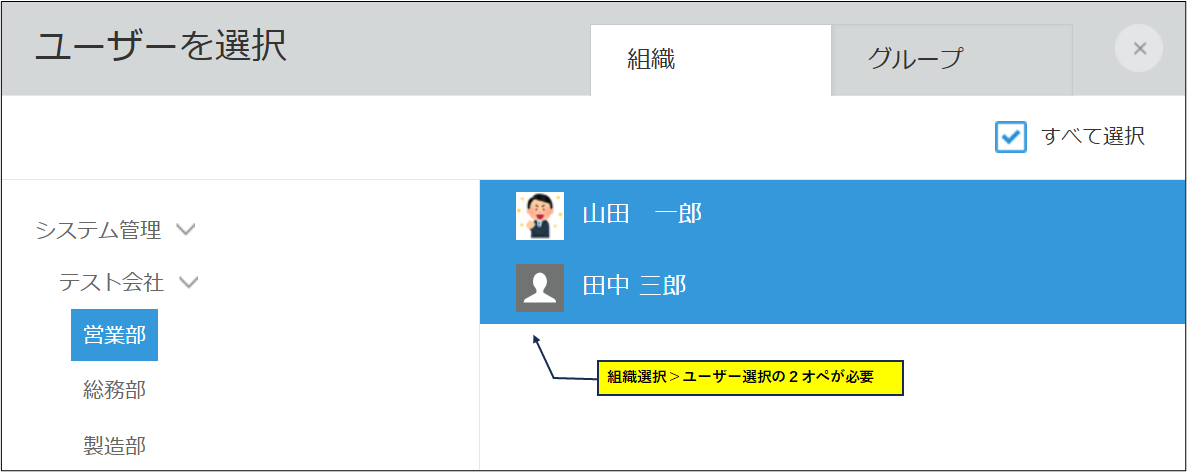Image resolution: width=1187 pixels, height=472 pixels.
Task: Choose the 営業部 department
Action: pyautogui.click(x=114, y=336)
